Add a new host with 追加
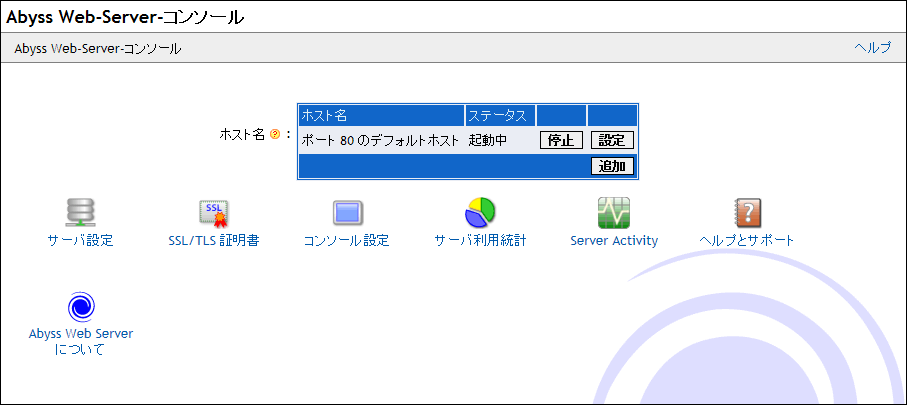The height and width of the screenshot is (405, 907). pyautogui.click(x=612, y=167)
